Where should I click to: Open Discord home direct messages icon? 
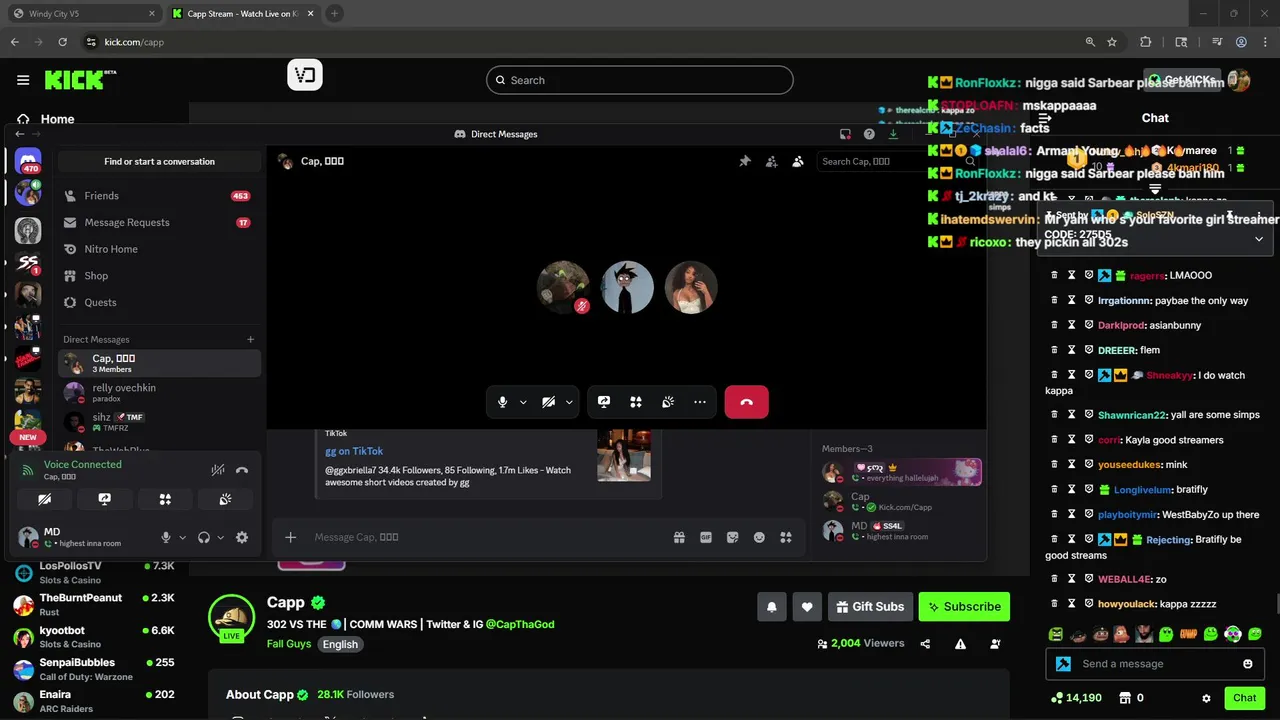(28, 160)
